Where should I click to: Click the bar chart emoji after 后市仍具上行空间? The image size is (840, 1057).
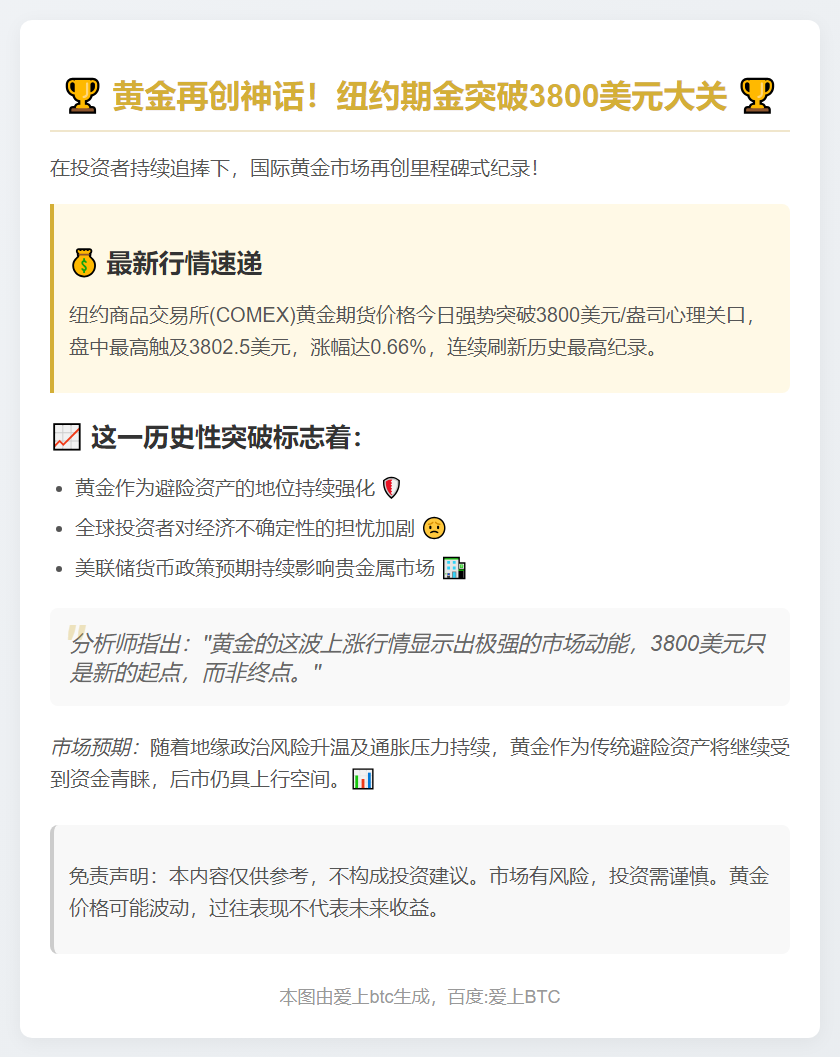[x=363, y=779]
